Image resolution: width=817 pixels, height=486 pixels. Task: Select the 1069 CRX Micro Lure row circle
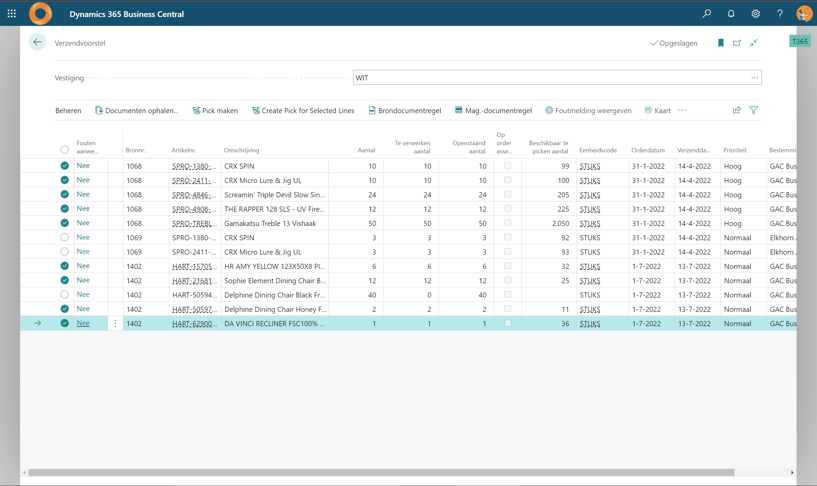pos(64,252)
